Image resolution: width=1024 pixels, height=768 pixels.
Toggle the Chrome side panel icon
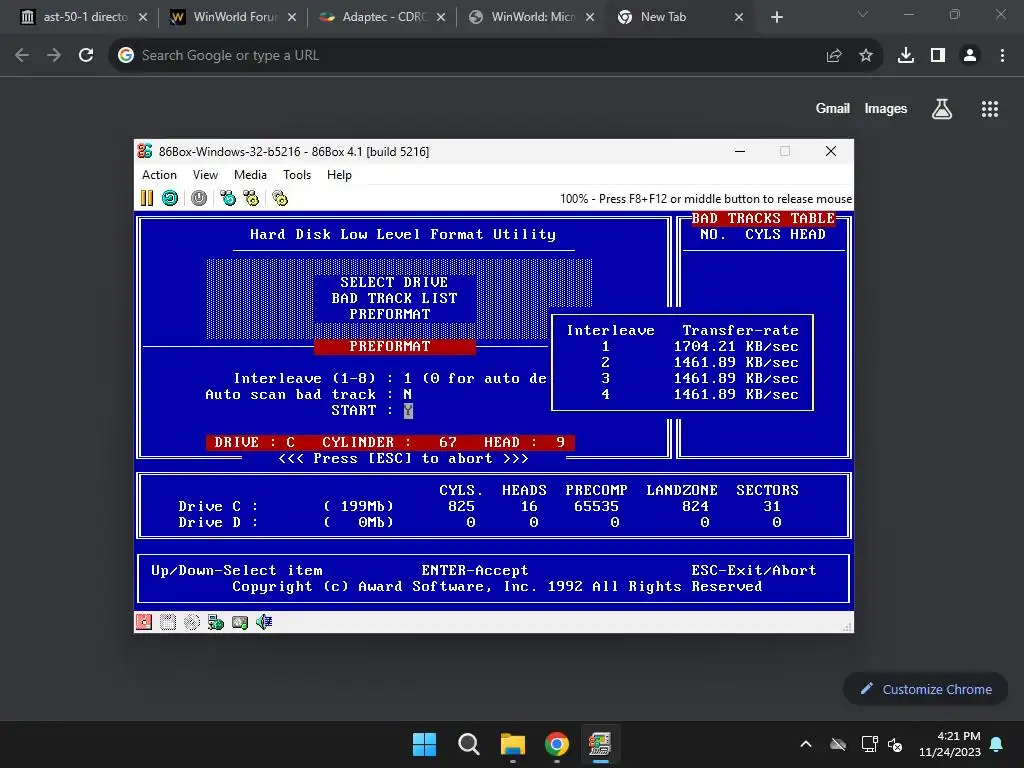tap(938, 56)
